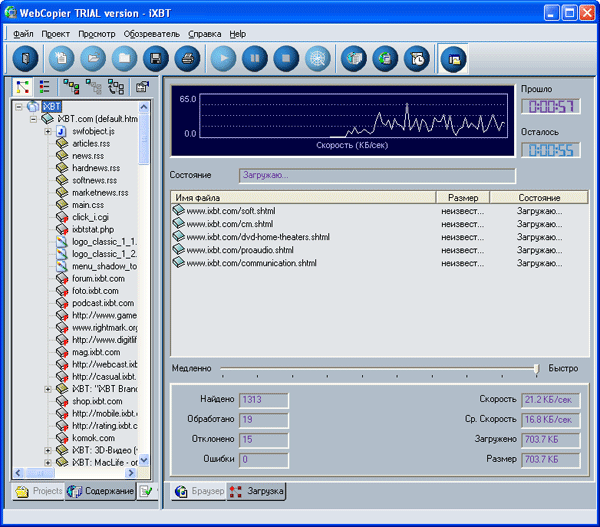The image size is (600, 527).
Task: Click the Open project folder icon
Action: click(x=92, y=58)
